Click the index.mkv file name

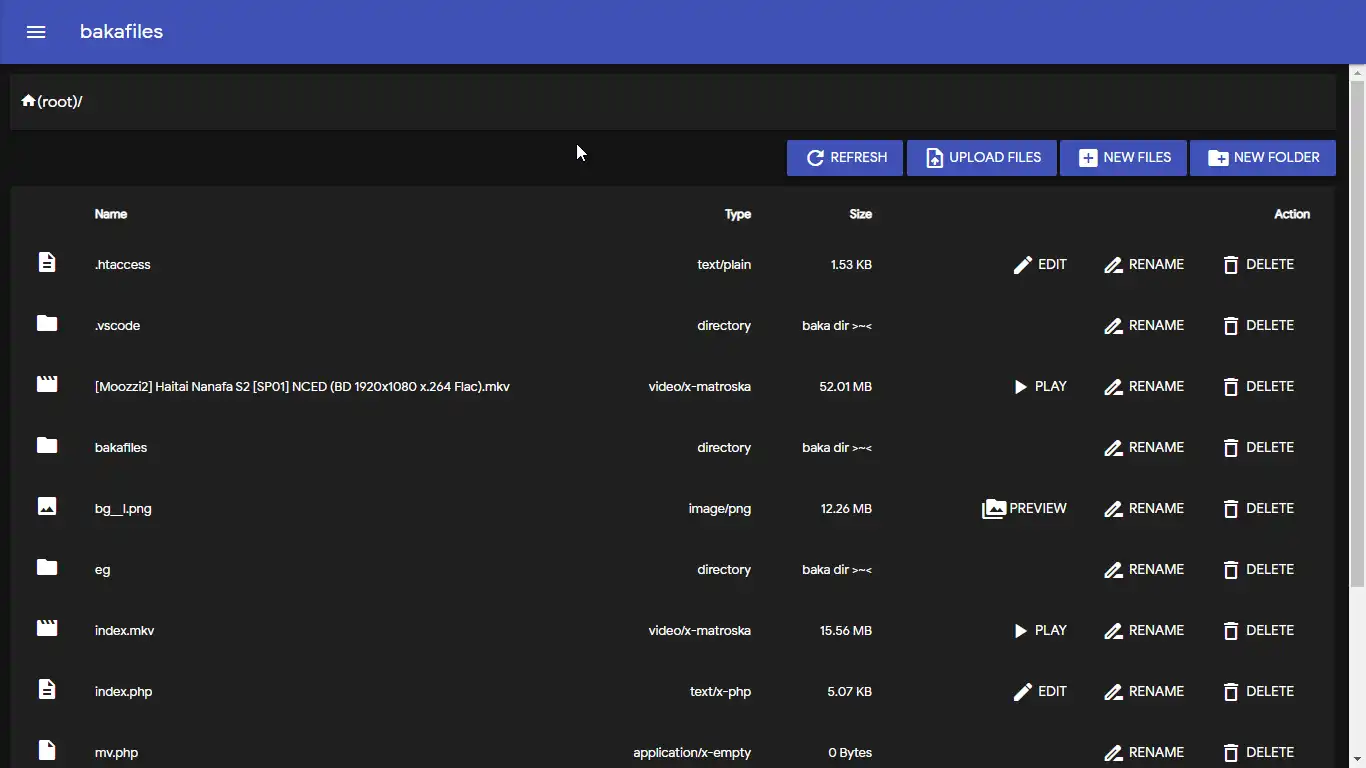124,631
